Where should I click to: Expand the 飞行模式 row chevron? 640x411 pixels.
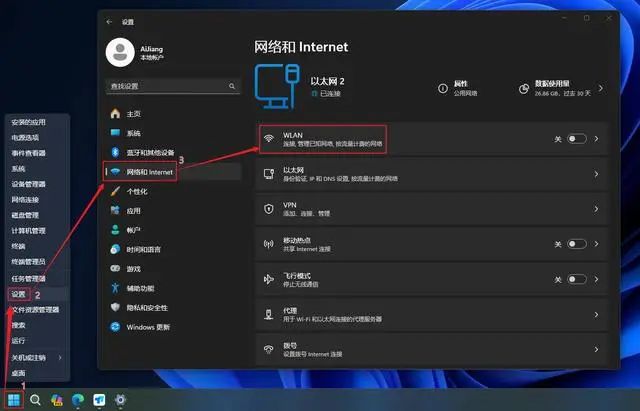coord(596,279)
